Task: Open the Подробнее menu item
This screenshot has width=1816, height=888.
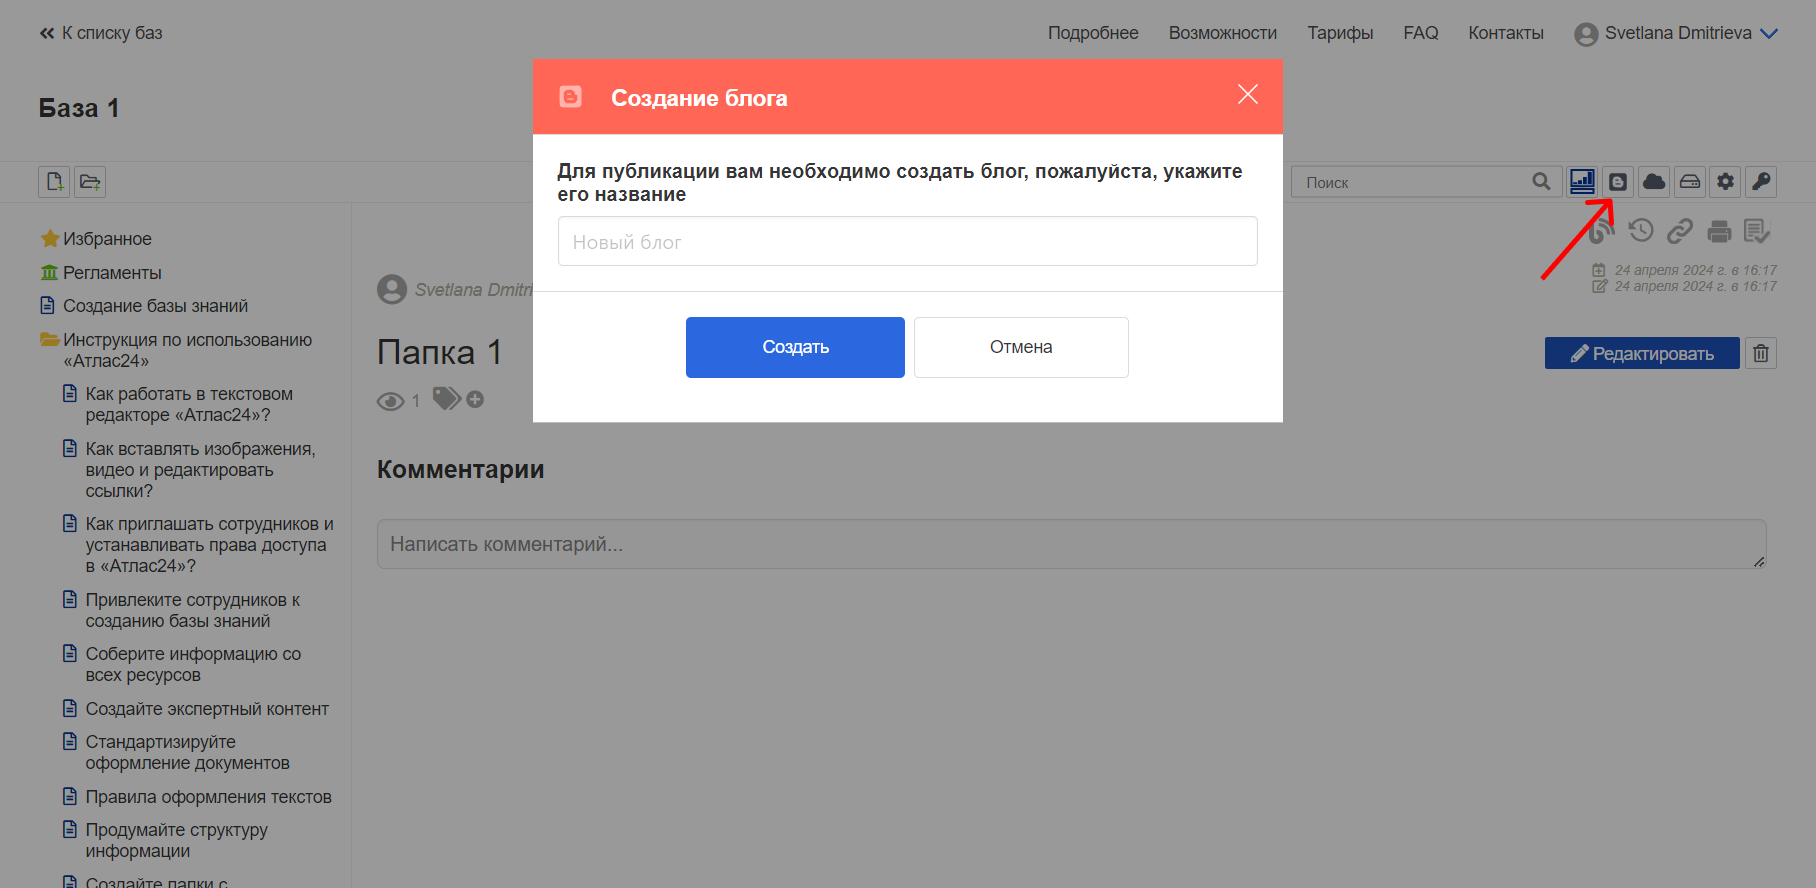Action: click(1093, 33)
